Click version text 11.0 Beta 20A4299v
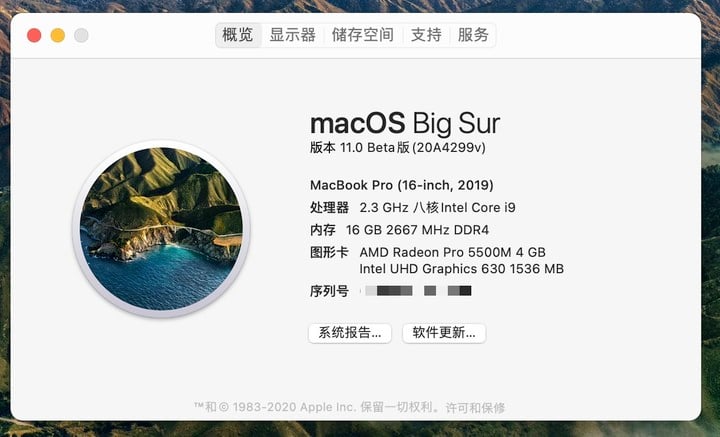The image size is (720, 437). pos(398,148)
